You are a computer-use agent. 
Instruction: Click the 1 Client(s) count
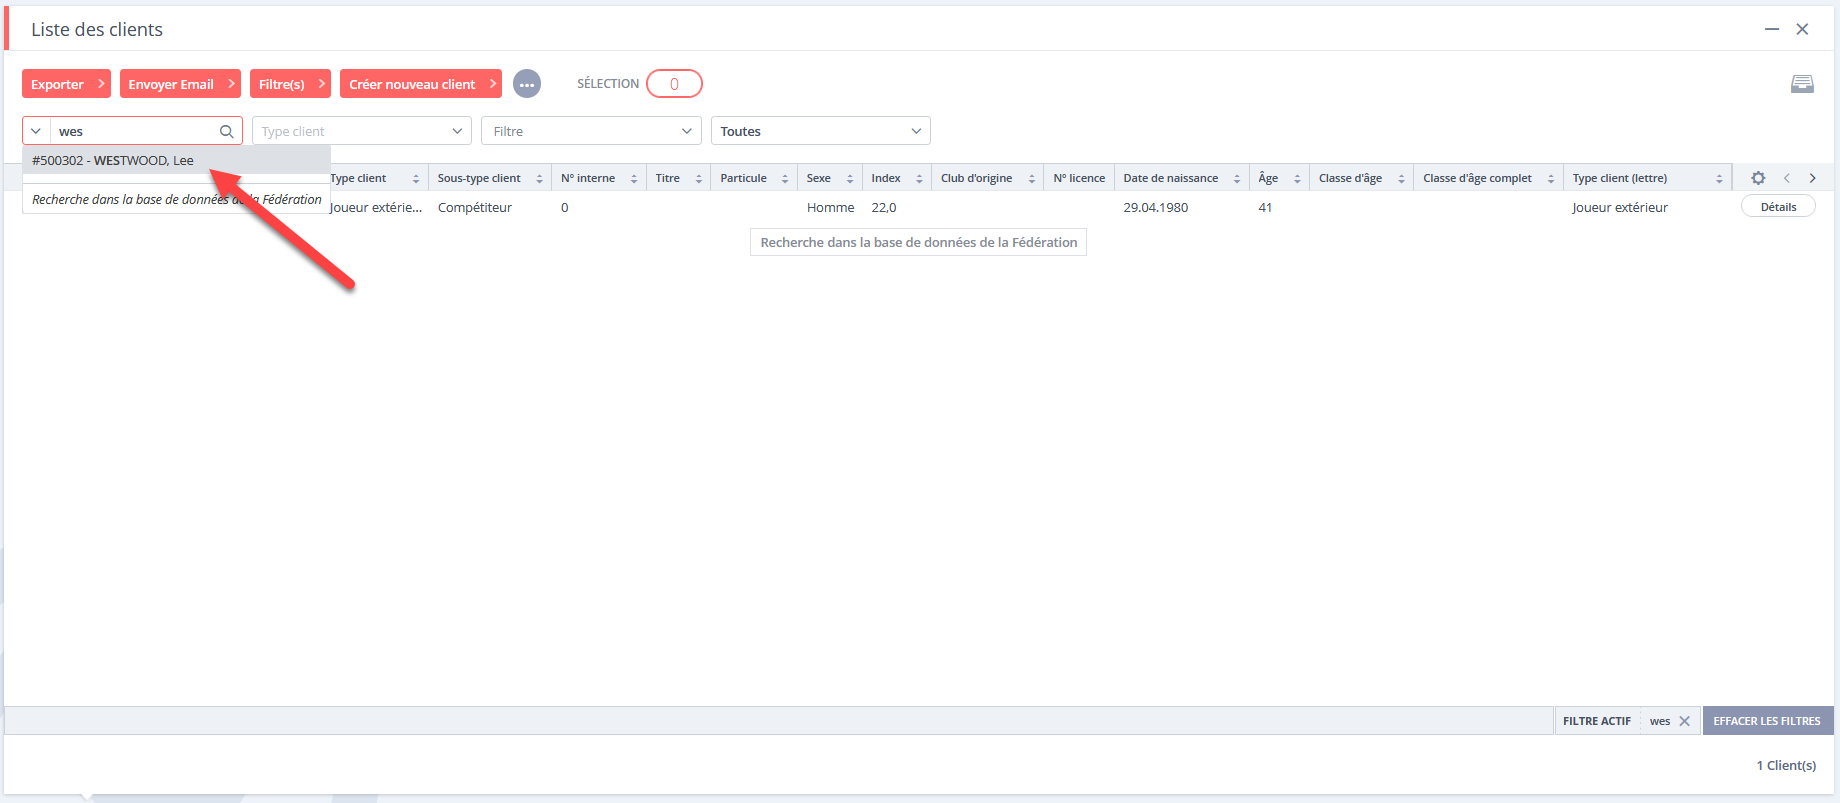click(1786, 765)
